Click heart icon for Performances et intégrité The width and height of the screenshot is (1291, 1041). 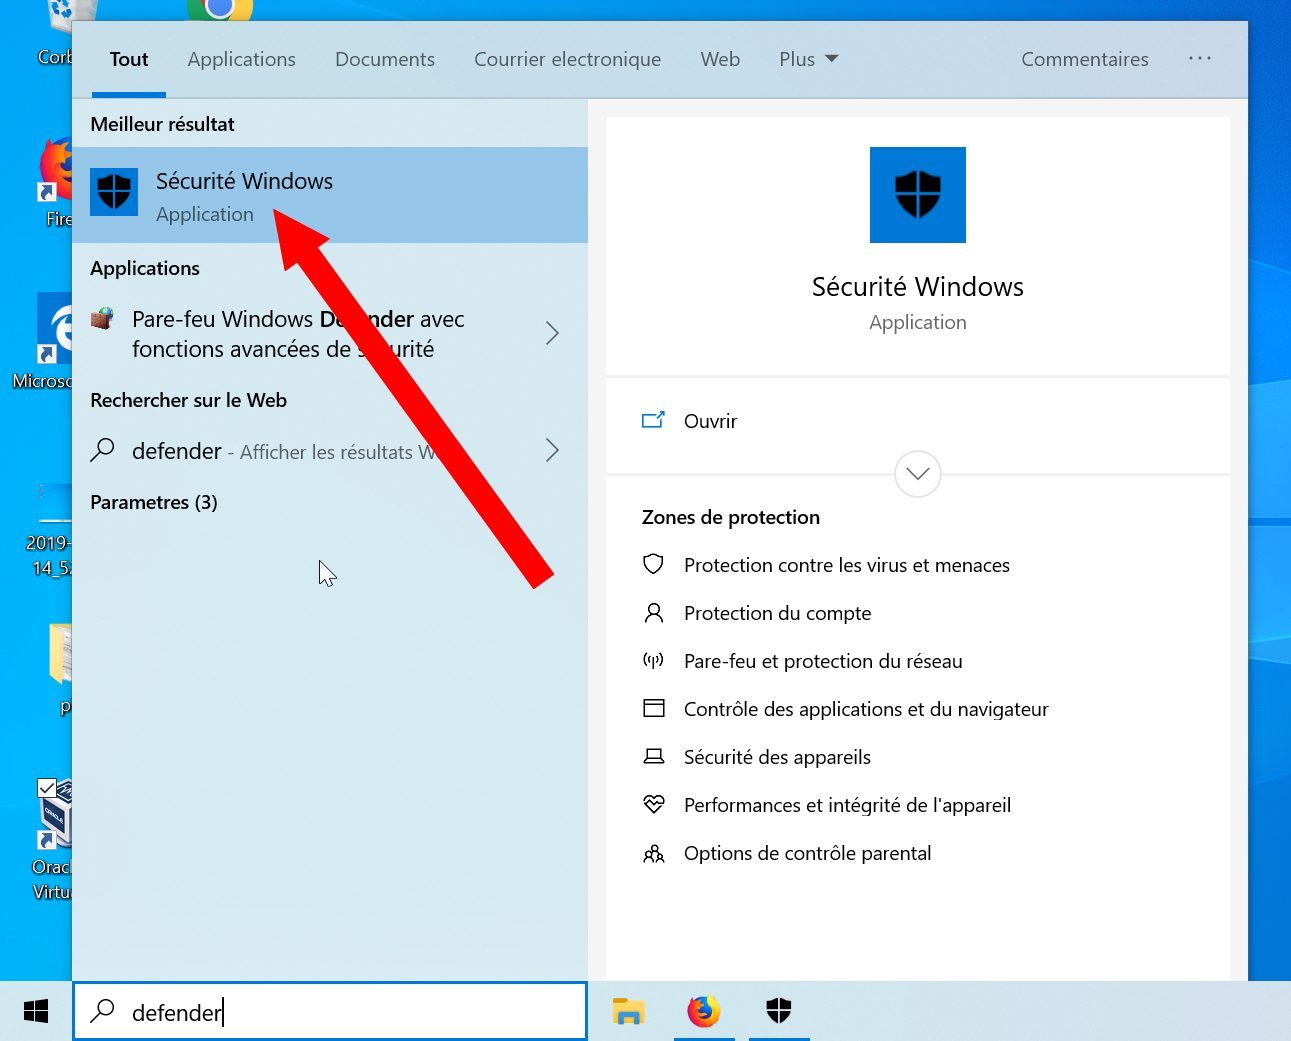tap(653, 804)
